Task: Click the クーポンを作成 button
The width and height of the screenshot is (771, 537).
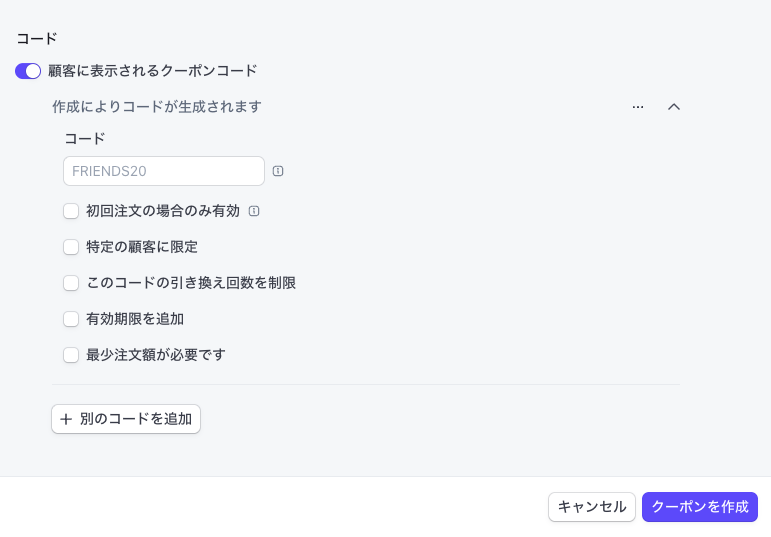Action: (x=700, y=507)
